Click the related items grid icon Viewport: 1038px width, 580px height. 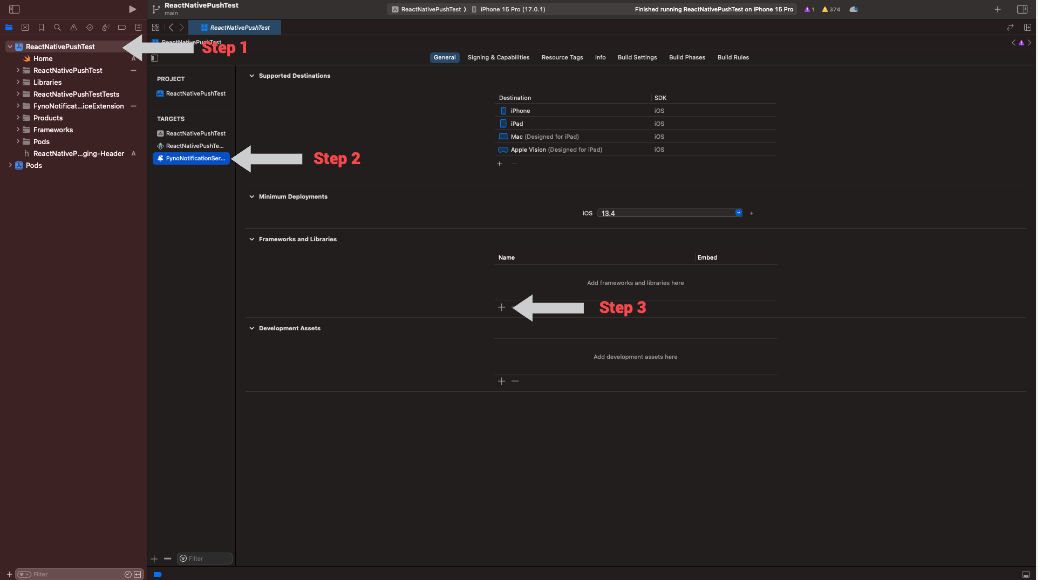point(156,28)
